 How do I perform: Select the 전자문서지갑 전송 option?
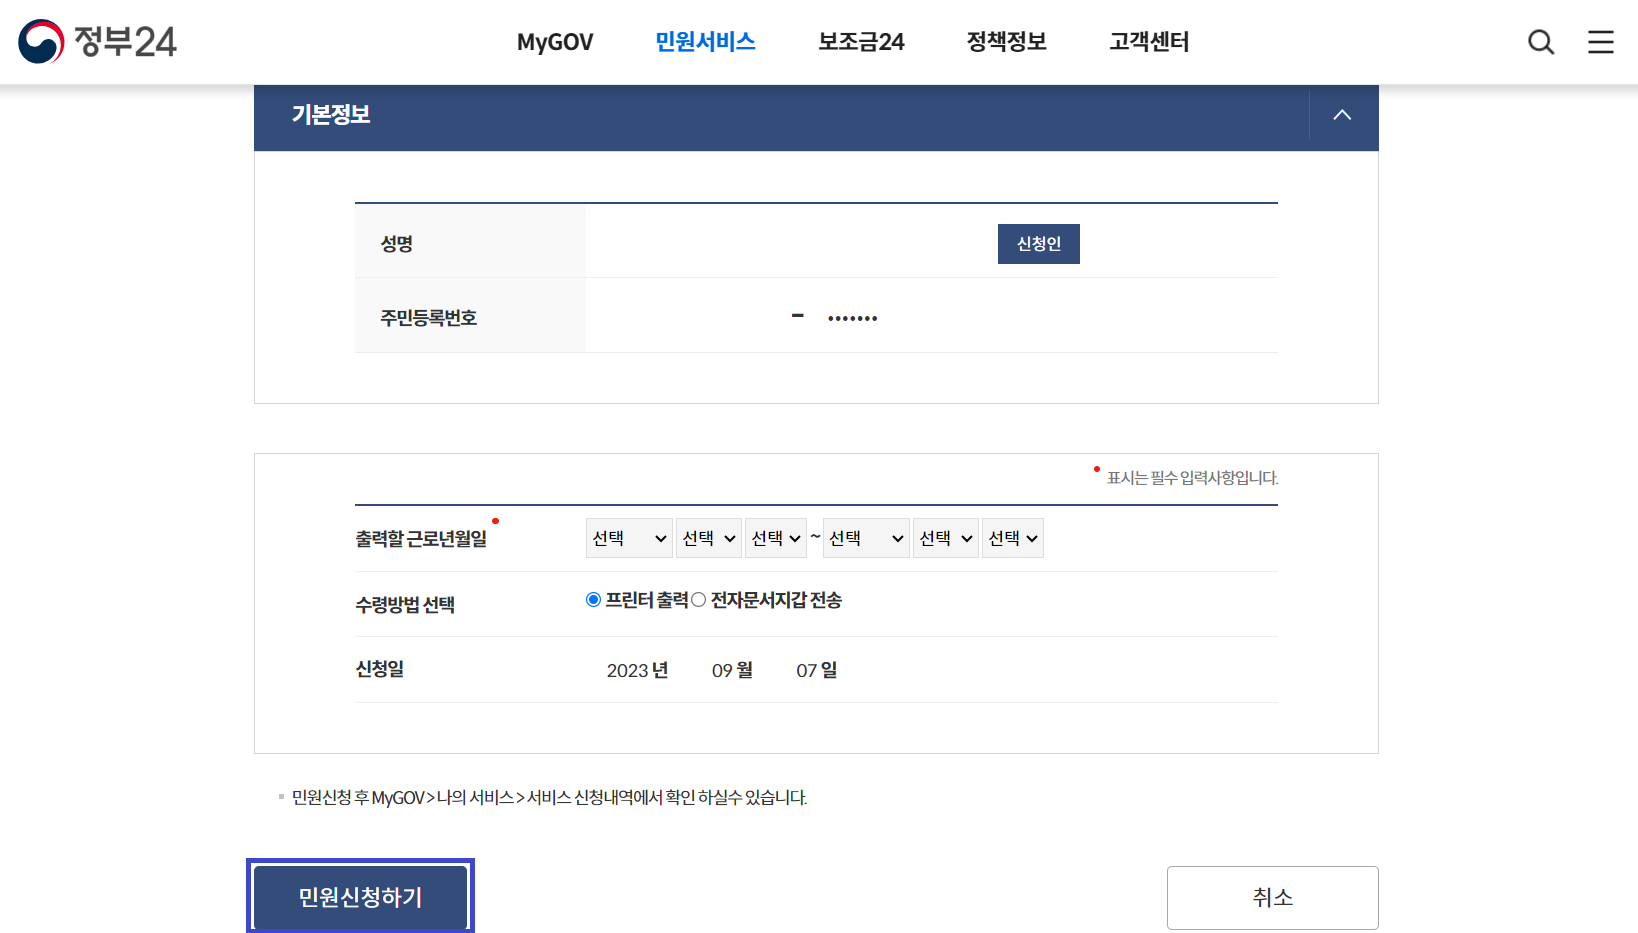click(x=698, y=599)
